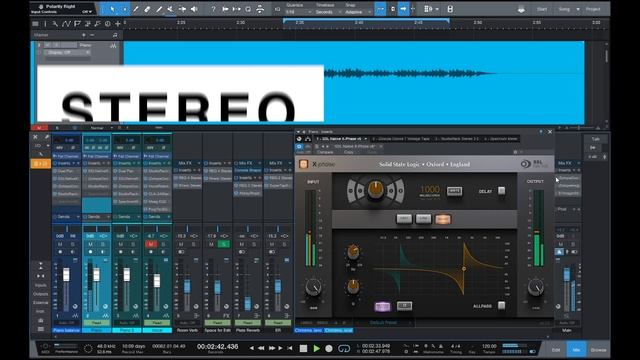This screenshot has height=360, width=640.
Task: Toggle SSL X-Phase plugin power button
Action: 303,164
